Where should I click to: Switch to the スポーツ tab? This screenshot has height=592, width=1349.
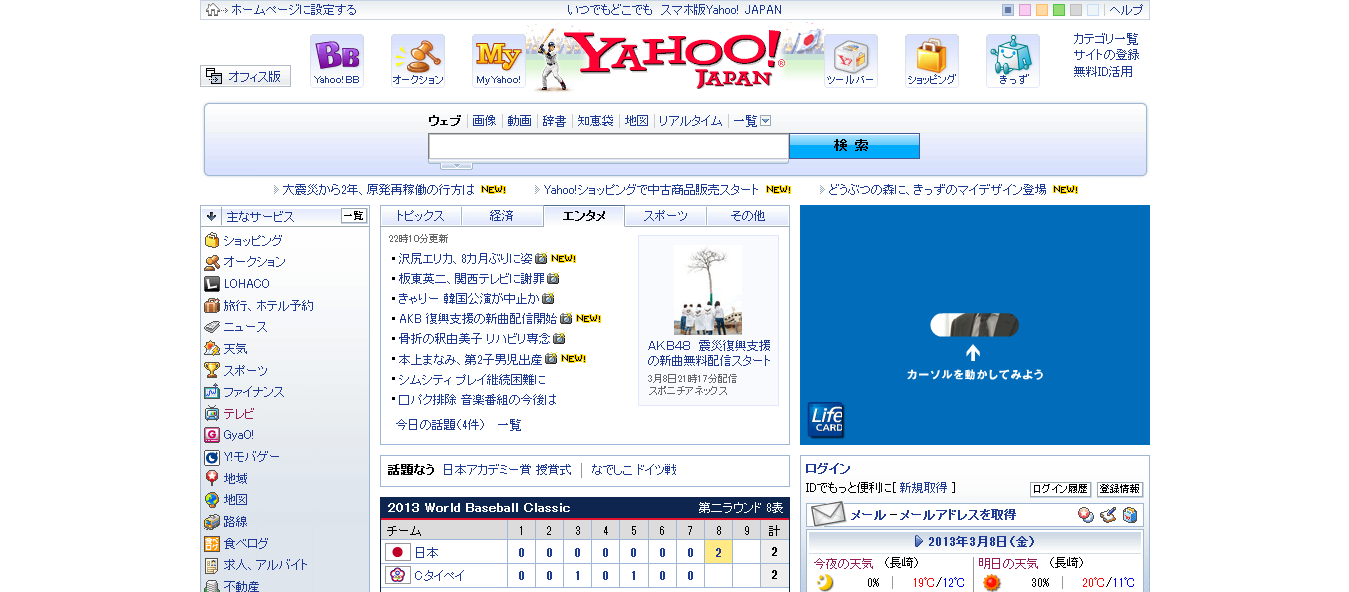point(666,216)
